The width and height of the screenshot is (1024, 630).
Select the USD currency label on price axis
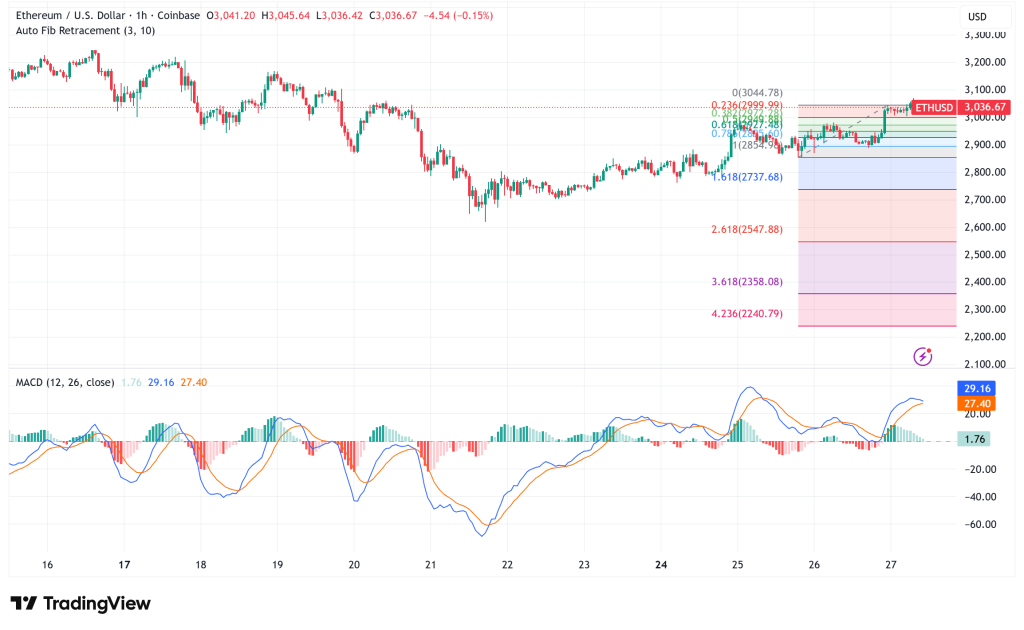pyautogui.click(x=978, y=16)
